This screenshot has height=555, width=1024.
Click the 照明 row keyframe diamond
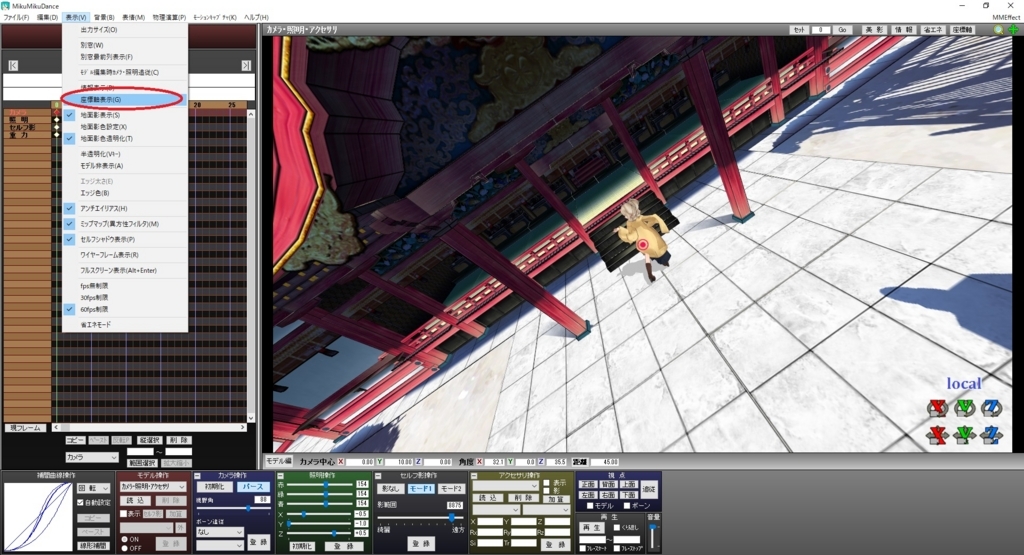tap(57, 120)
